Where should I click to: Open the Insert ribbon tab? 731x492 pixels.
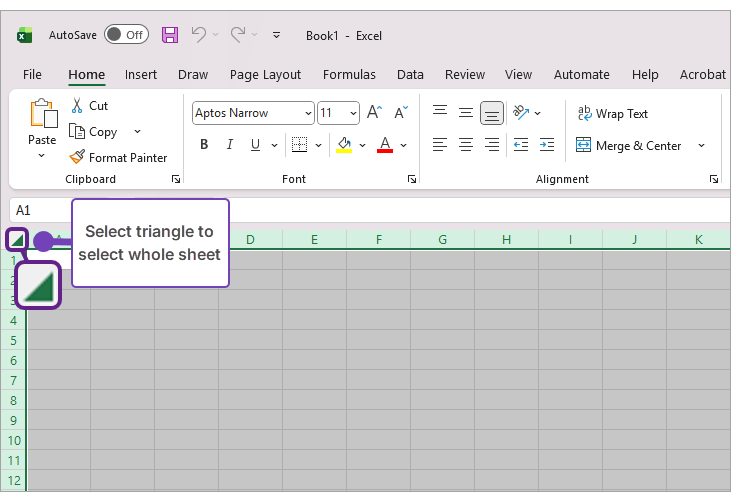point(140,74)
